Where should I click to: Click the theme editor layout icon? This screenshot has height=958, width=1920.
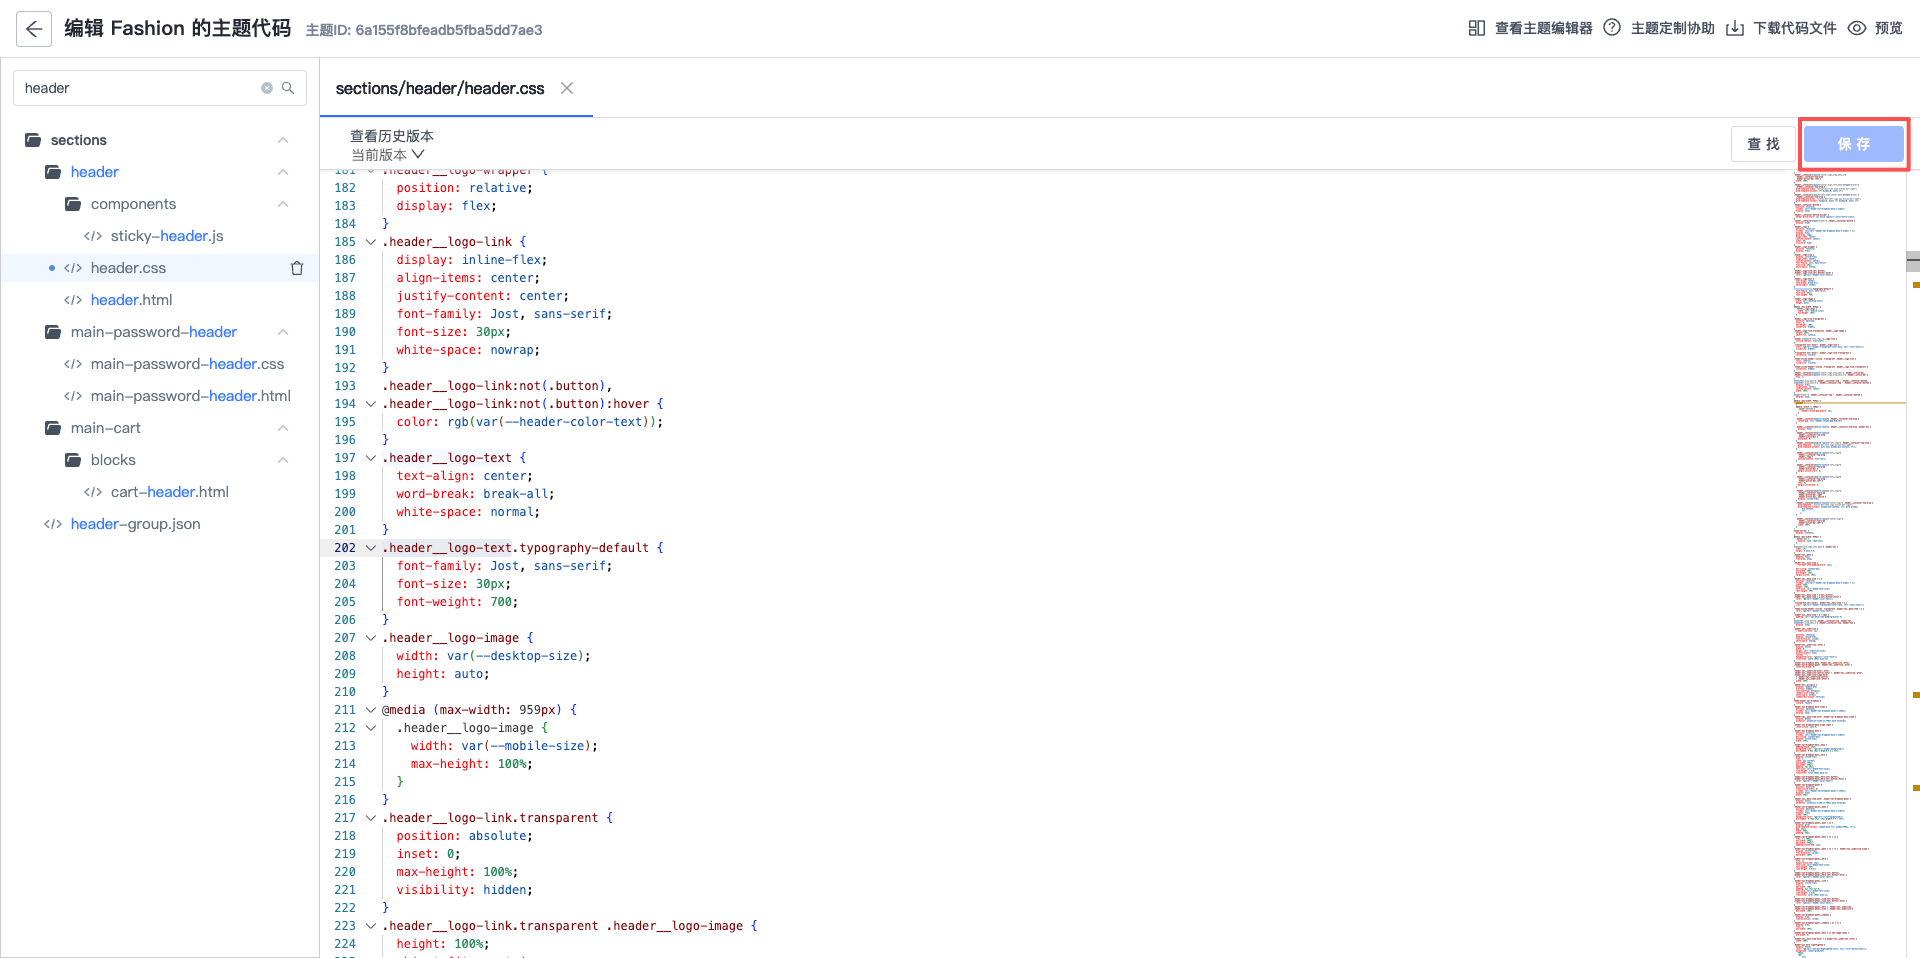(x=1477, y=28)
